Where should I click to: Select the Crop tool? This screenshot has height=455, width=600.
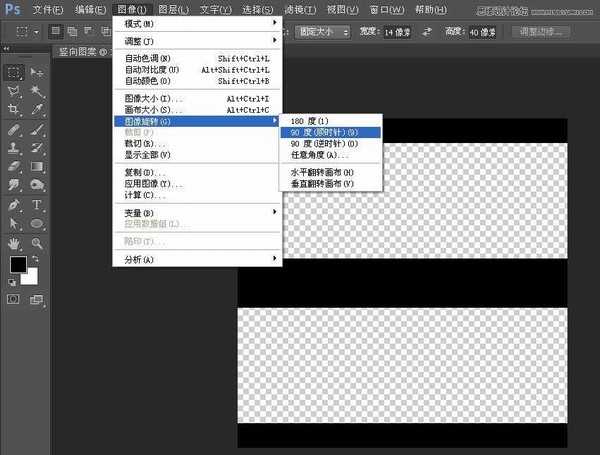[15, 108]
